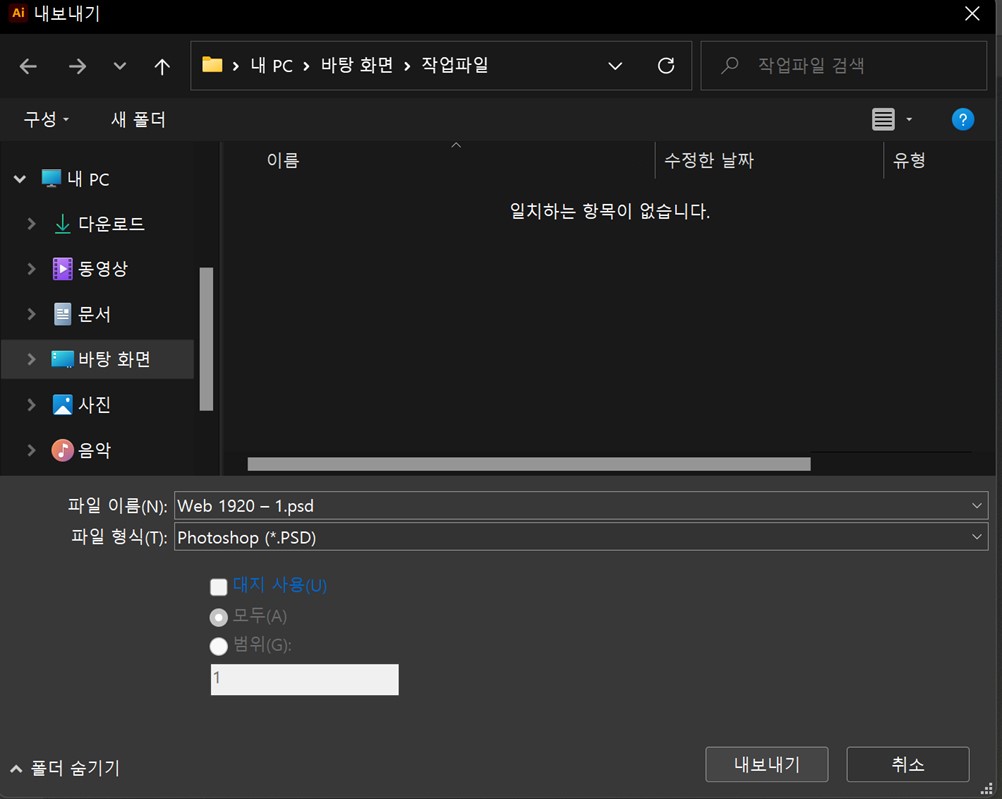Select the 음악 music icon
This screenshot has height=799, width=1002.
[62, 450]
